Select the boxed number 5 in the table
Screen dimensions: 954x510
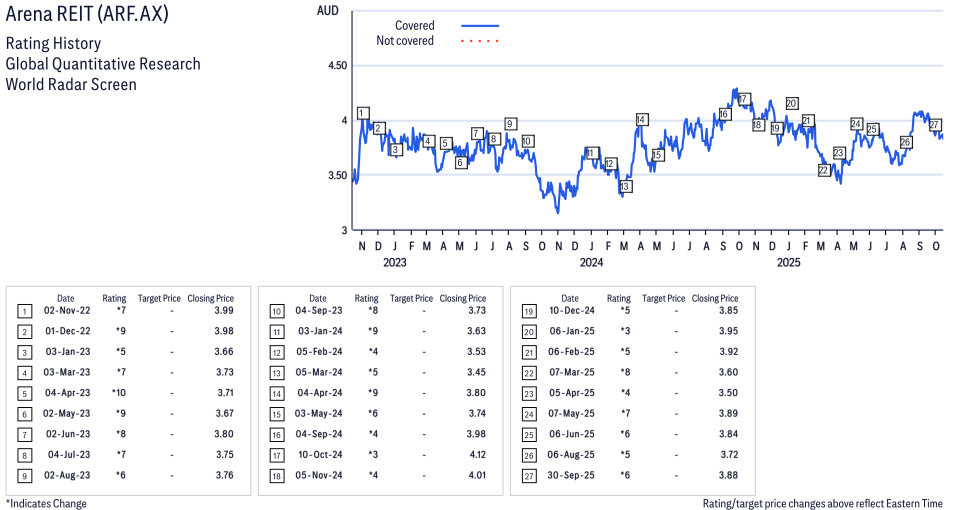(x=24, y=393)
